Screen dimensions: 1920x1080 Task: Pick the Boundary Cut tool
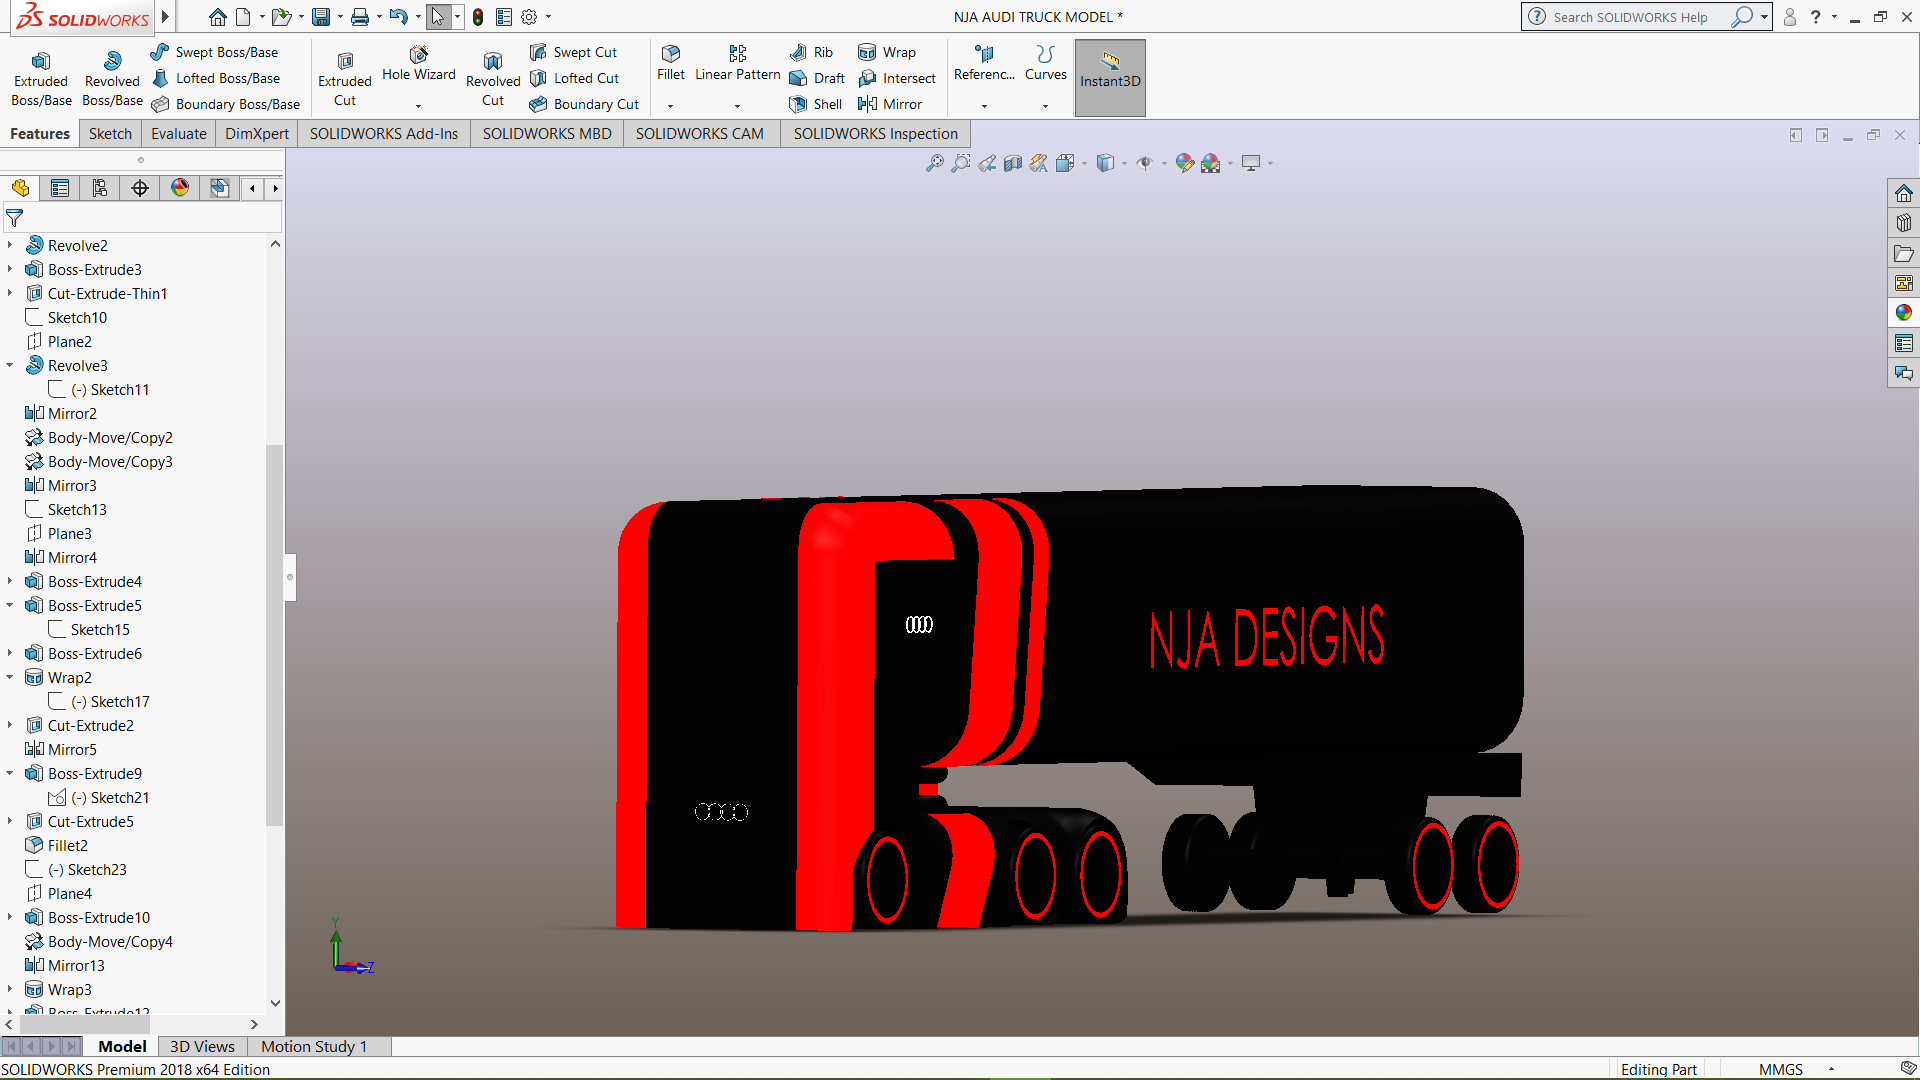pos(584,104)
